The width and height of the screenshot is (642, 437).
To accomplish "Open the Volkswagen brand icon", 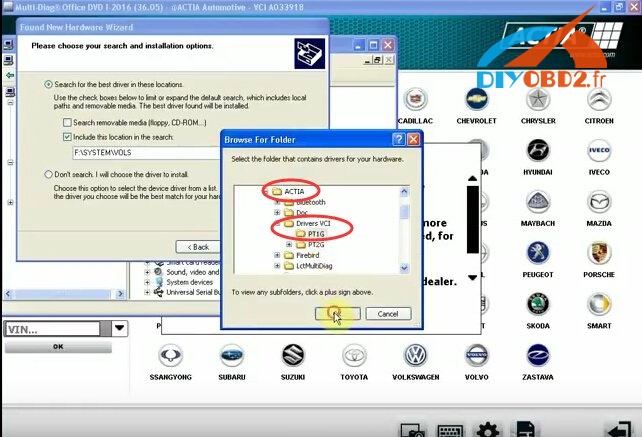I will point(415,356).
